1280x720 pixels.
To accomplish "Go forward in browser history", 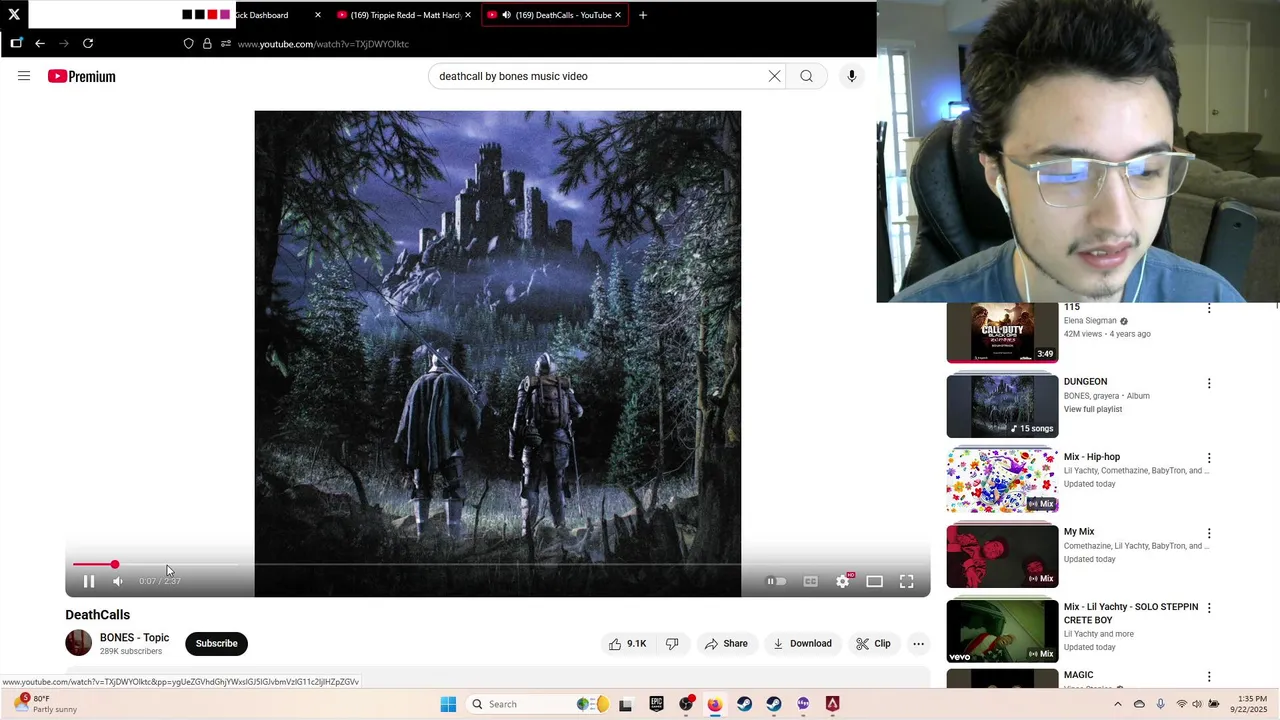I will tap(64, 44).
